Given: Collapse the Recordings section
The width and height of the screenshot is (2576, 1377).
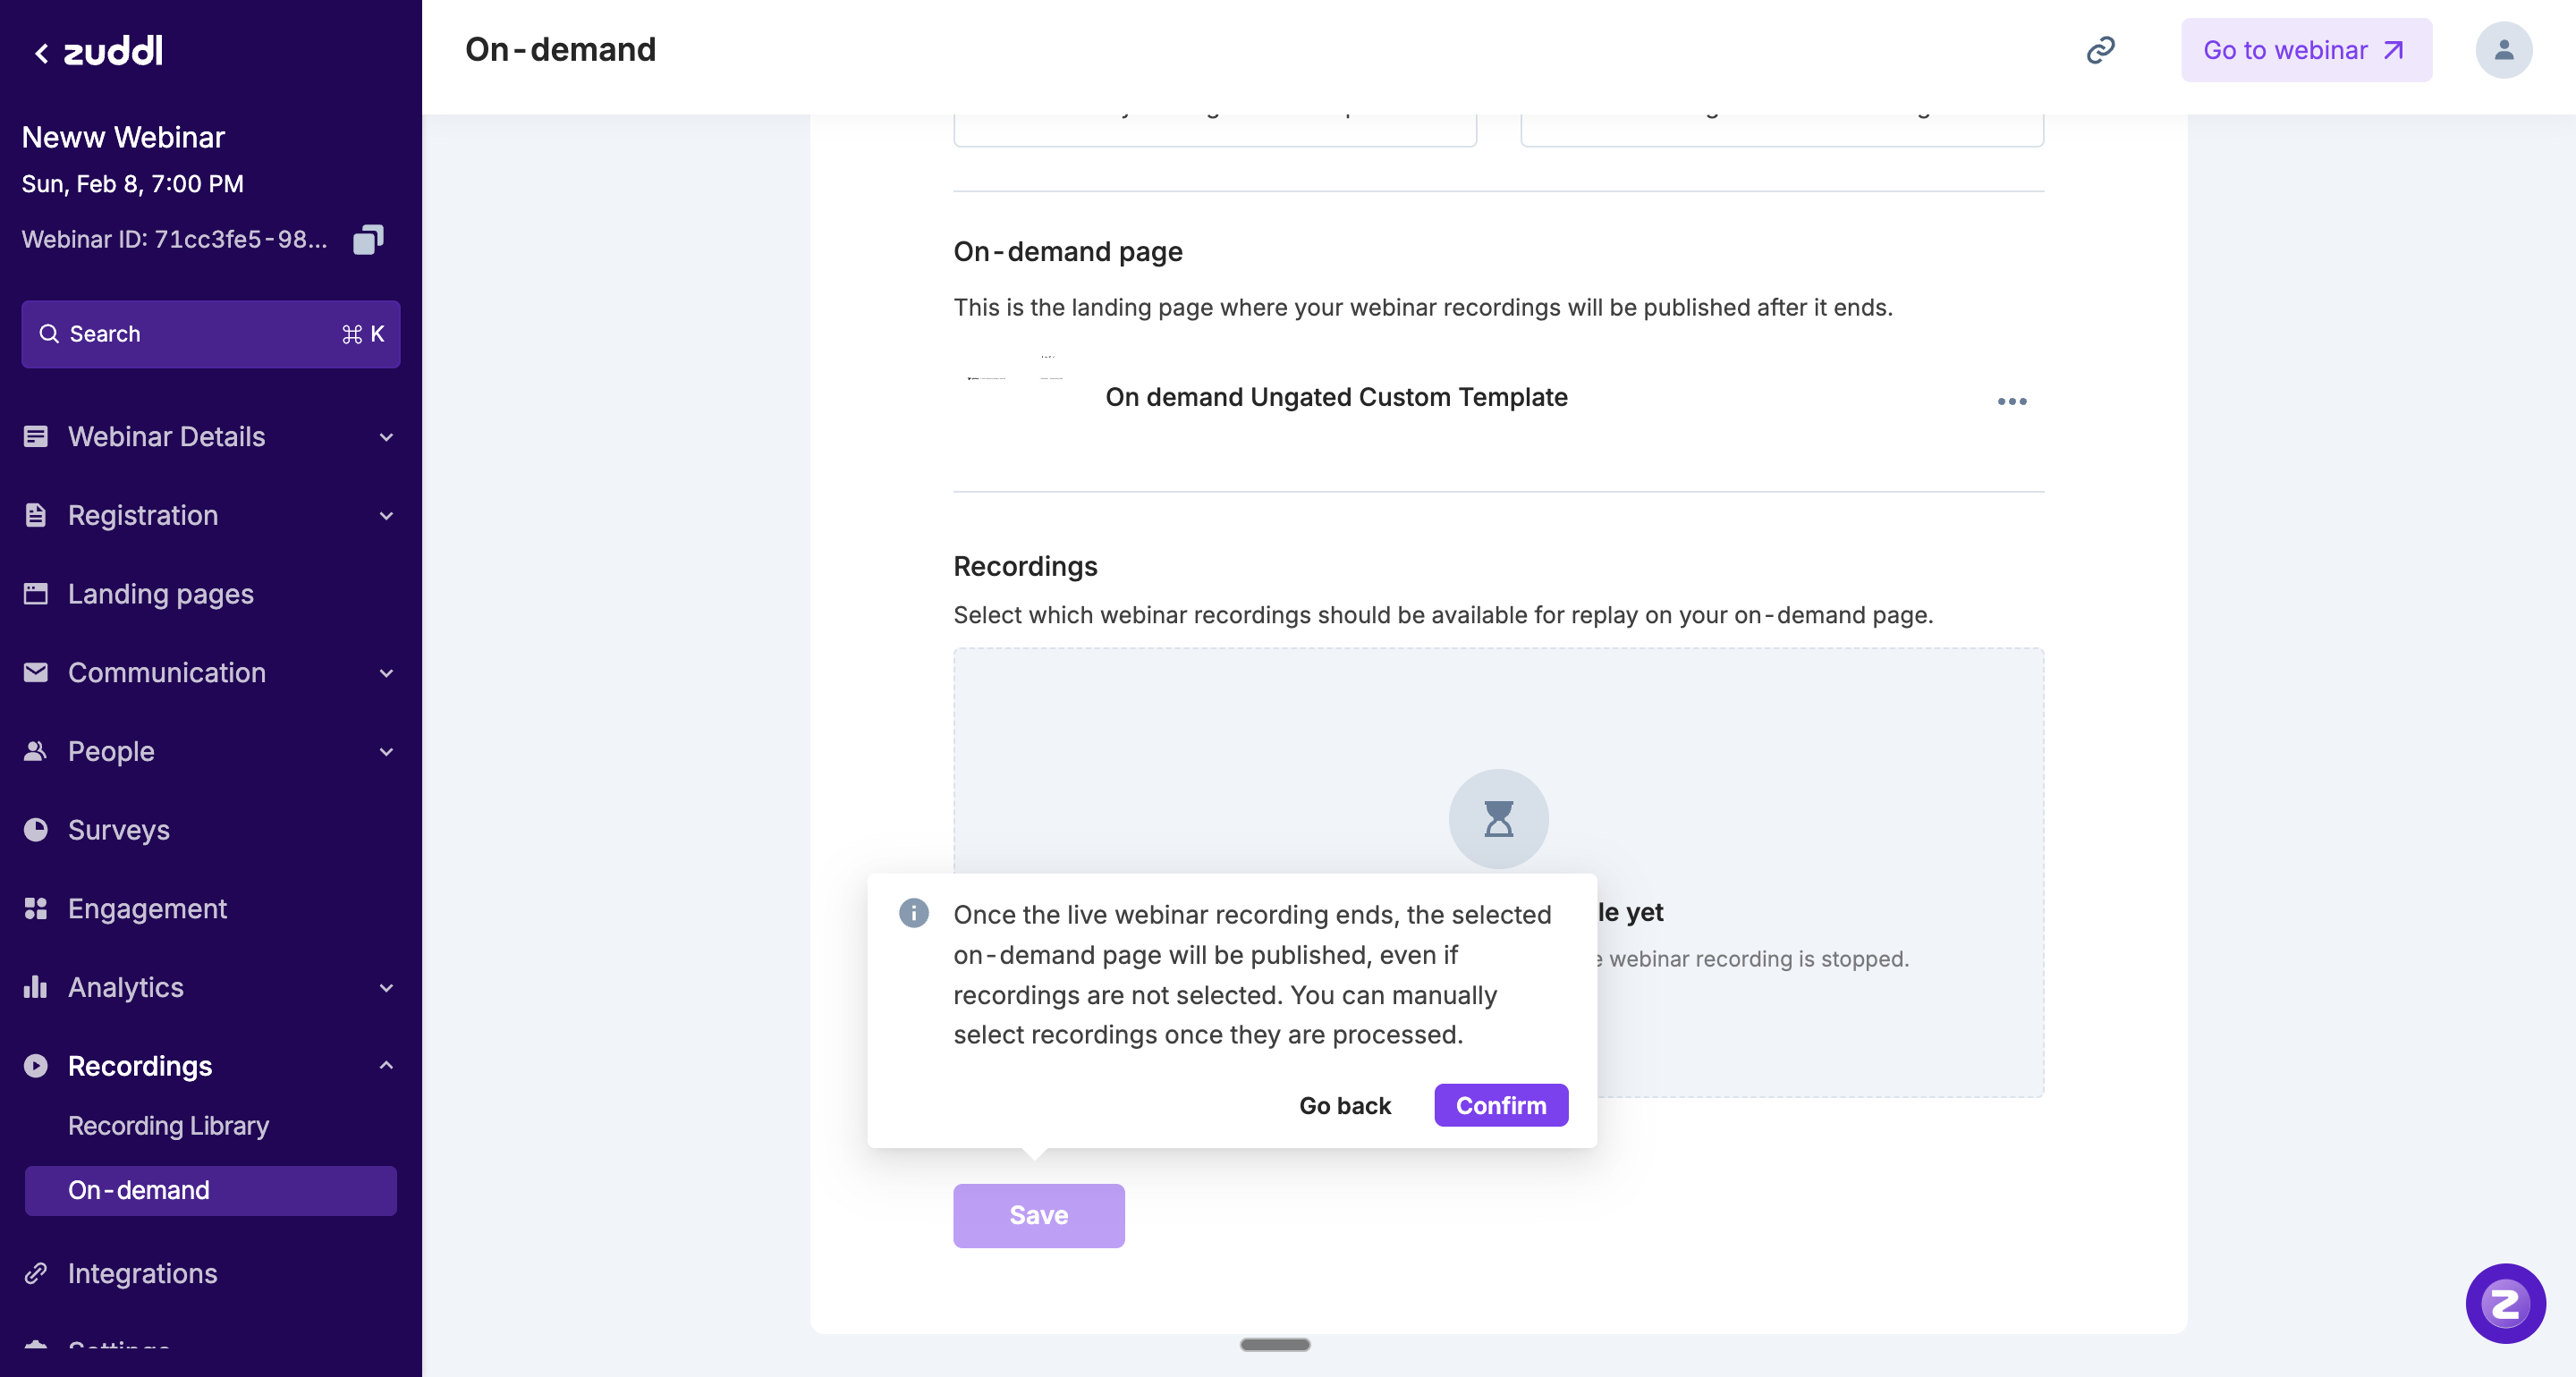Looking at the screenshot, I should click(386, 1066).
